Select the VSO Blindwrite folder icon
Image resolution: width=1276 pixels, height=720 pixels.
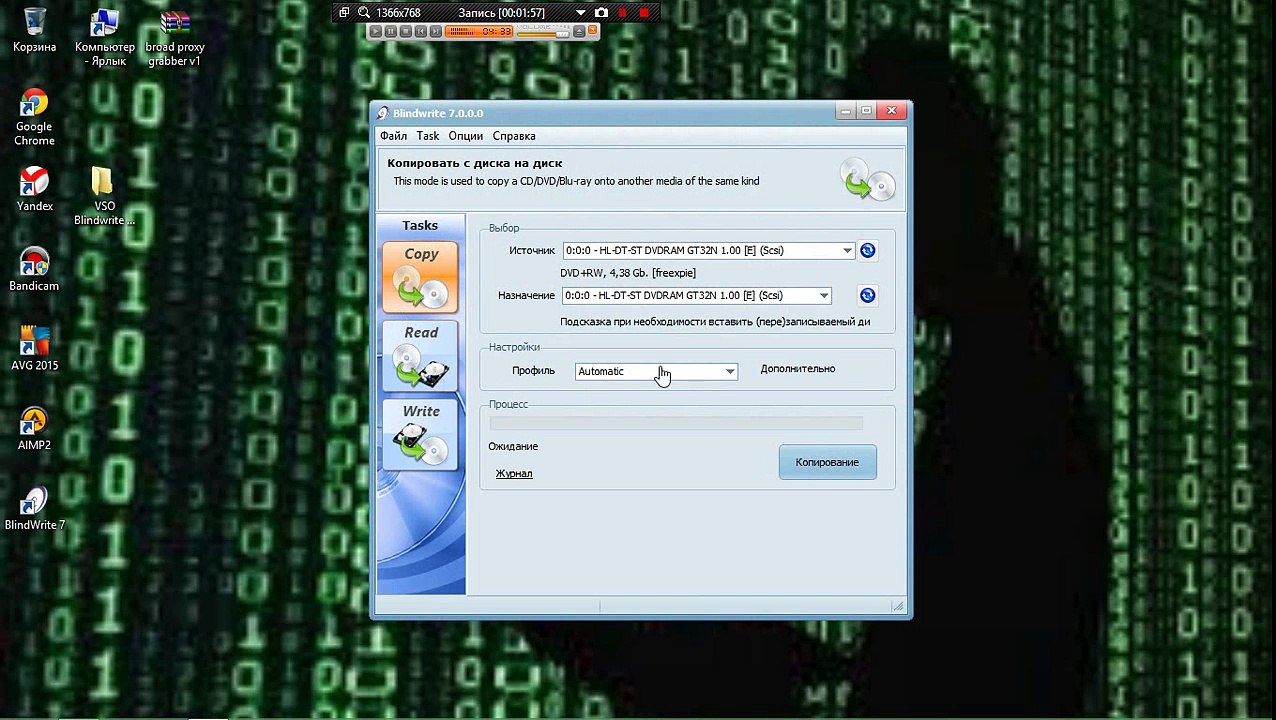coord(103,196)
